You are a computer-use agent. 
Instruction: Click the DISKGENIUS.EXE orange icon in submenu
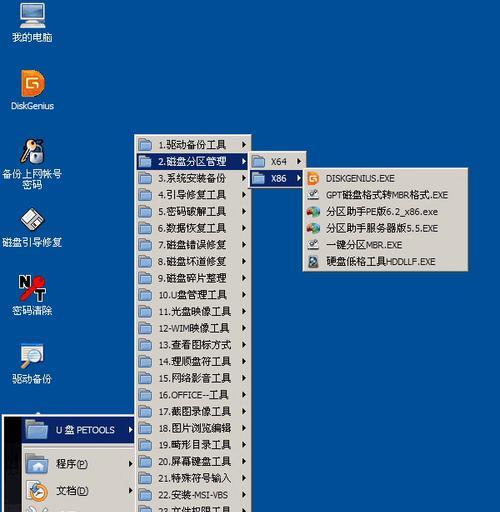313,178
